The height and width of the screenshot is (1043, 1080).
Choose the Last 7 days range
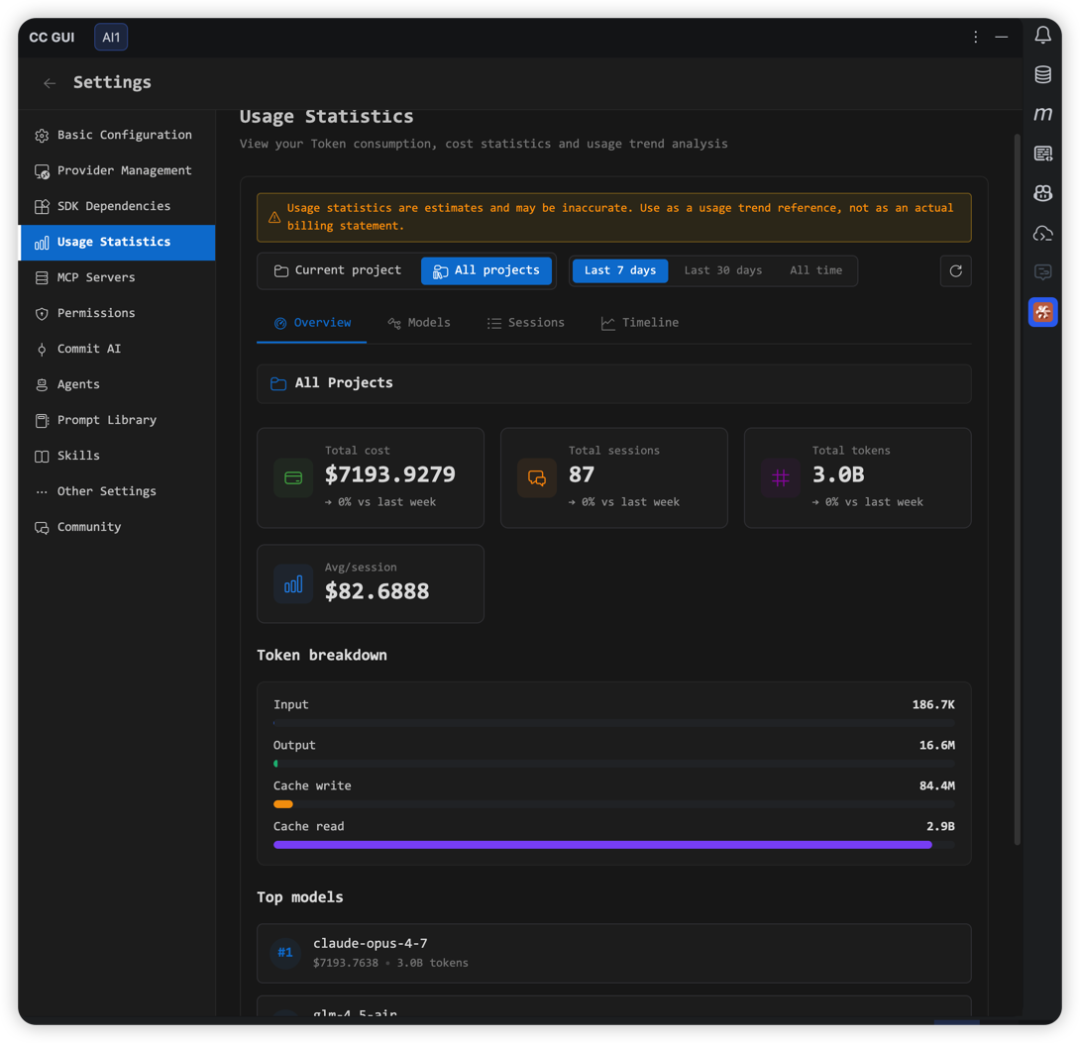pos(620,271)
